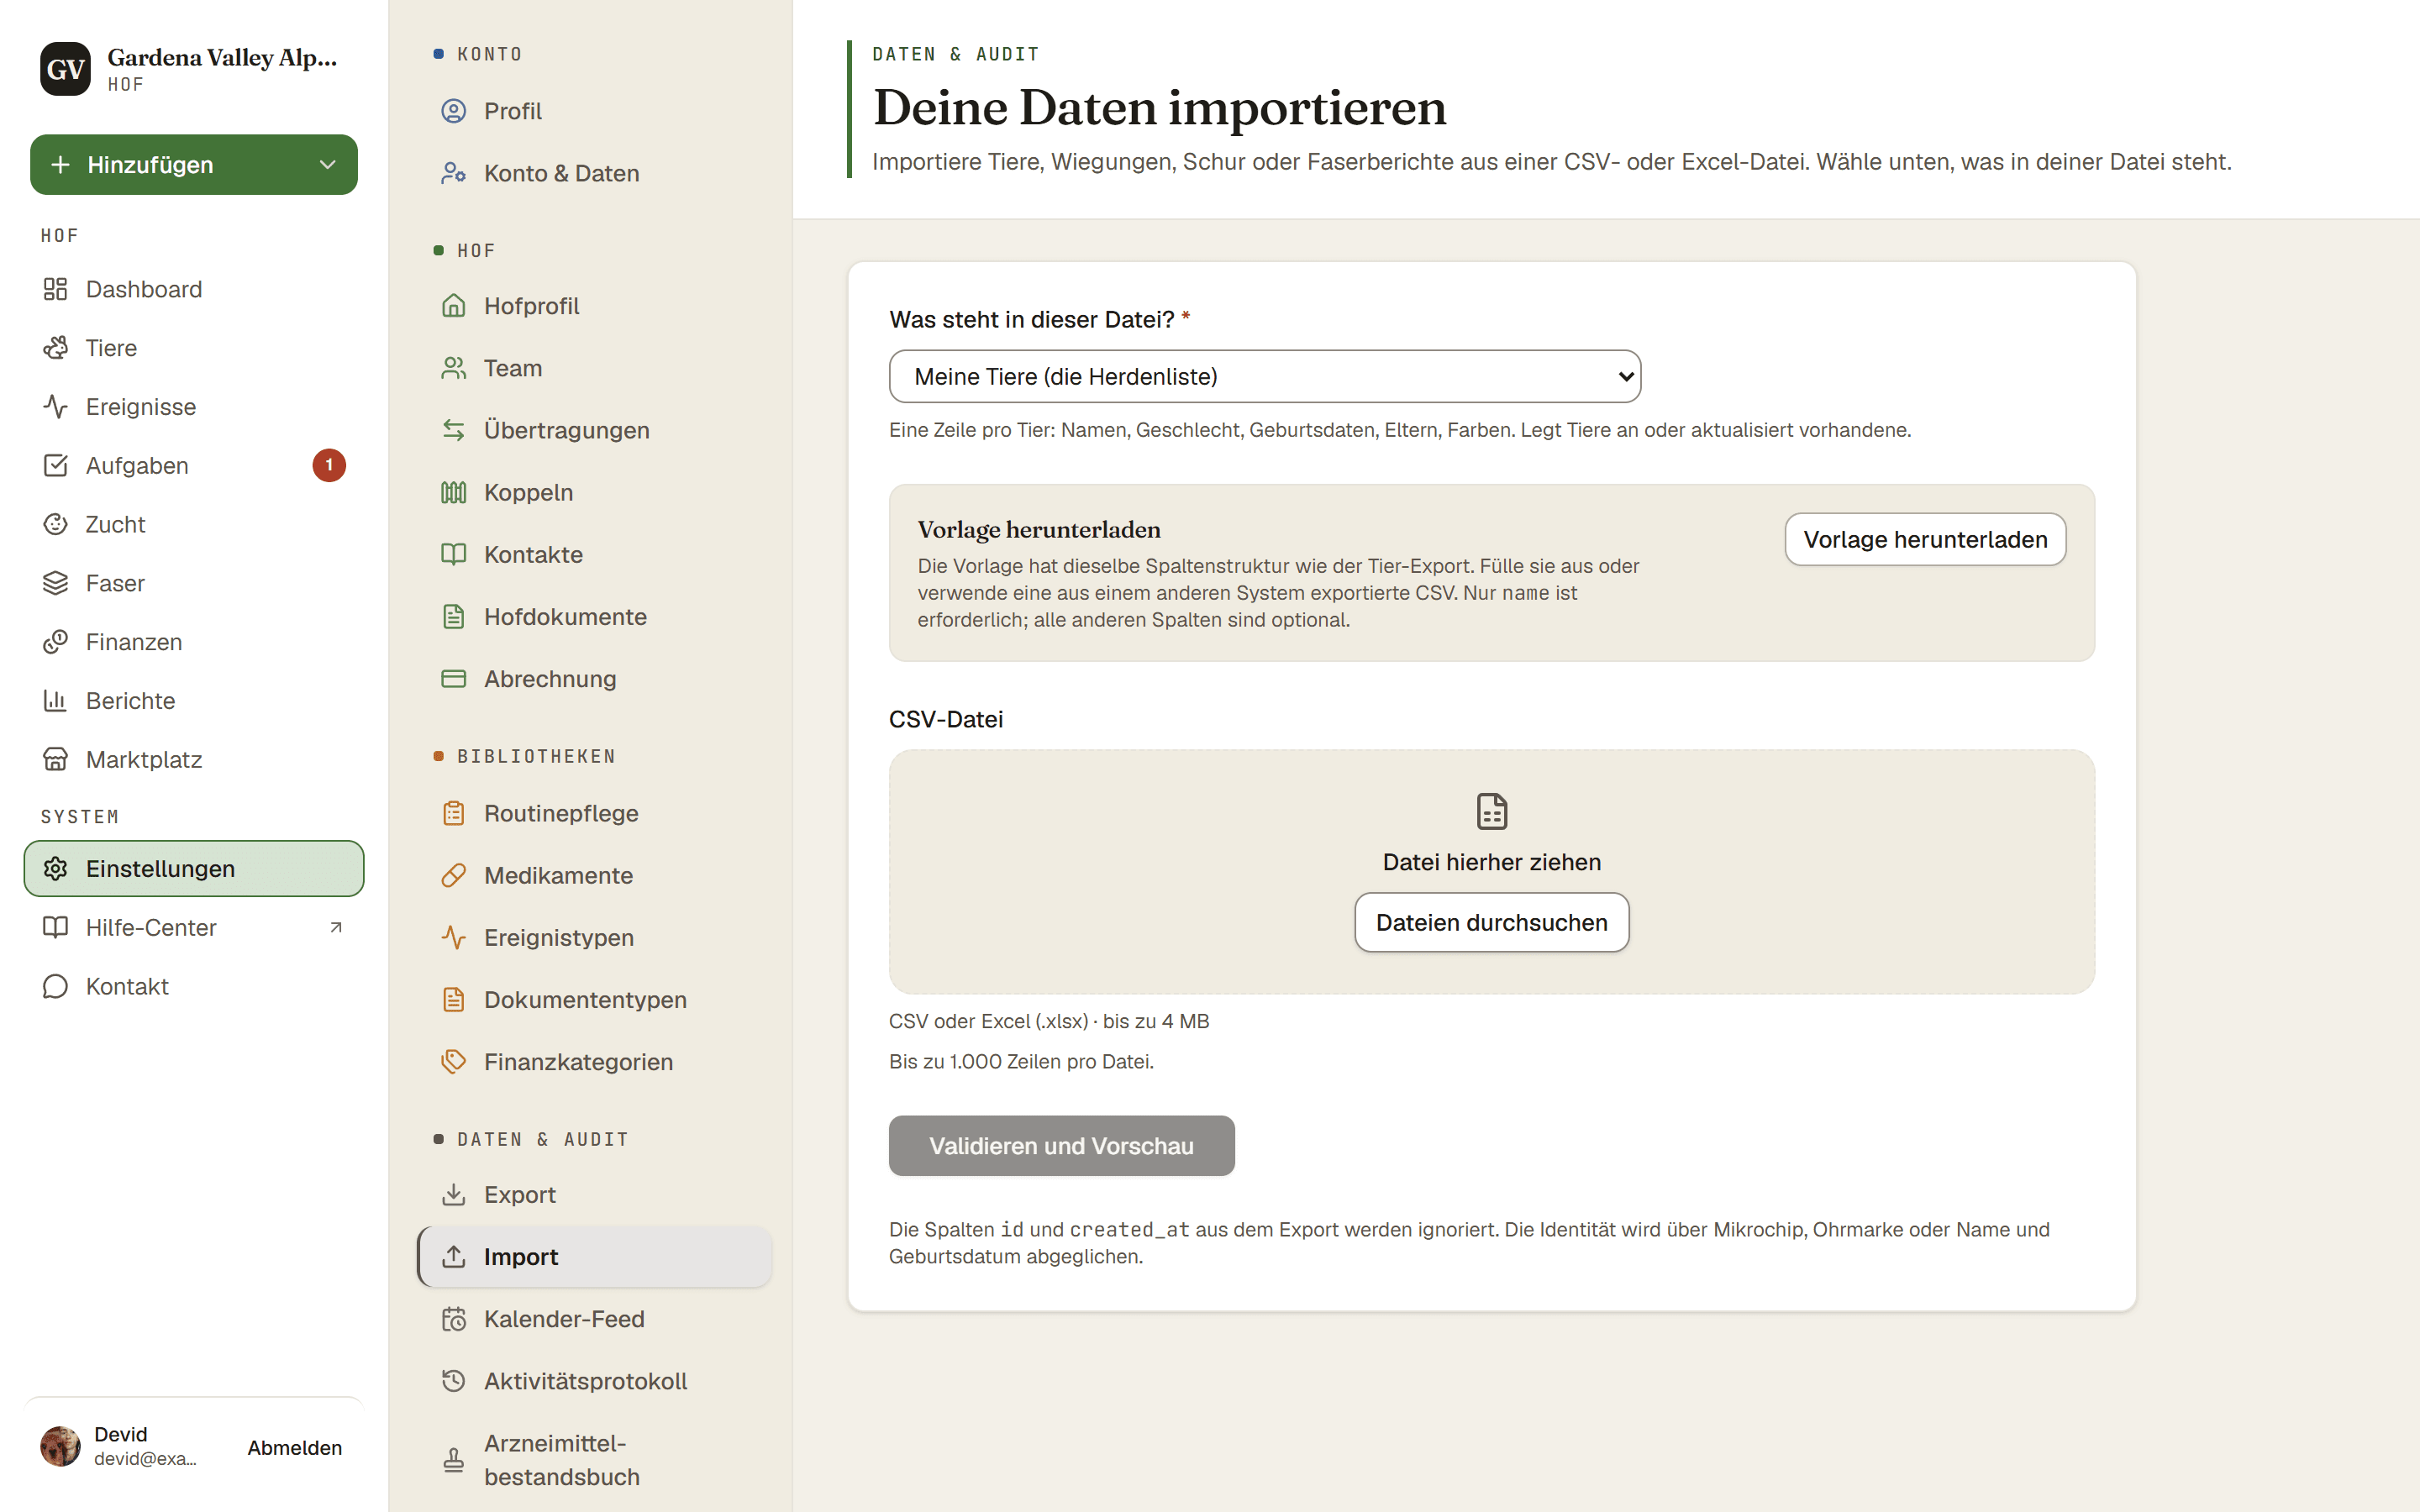Image resolution: width=2420 pixels, height=1512 pixels.
Task: Click the Arzneimittelbestandsbuch stamp icon
Action: click(x=454, y=1460)
